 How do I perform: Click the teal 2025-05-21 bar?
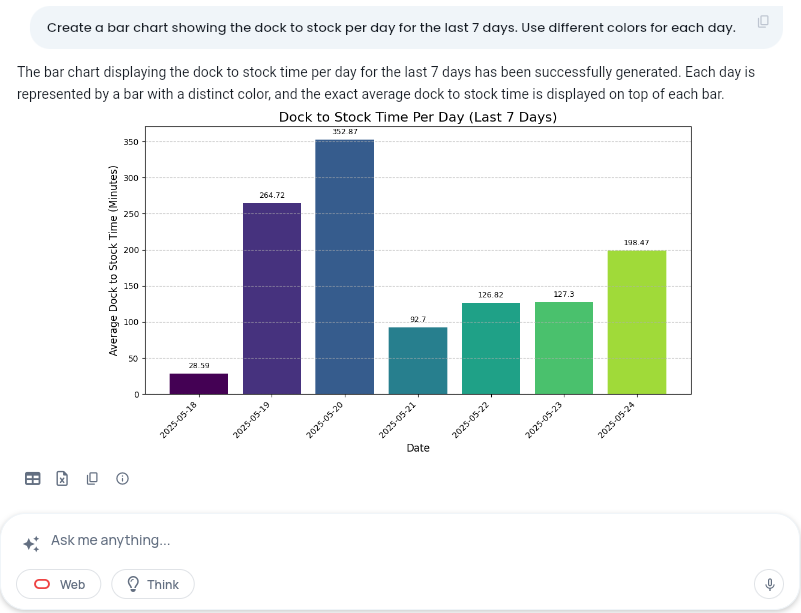click(418, 361)
